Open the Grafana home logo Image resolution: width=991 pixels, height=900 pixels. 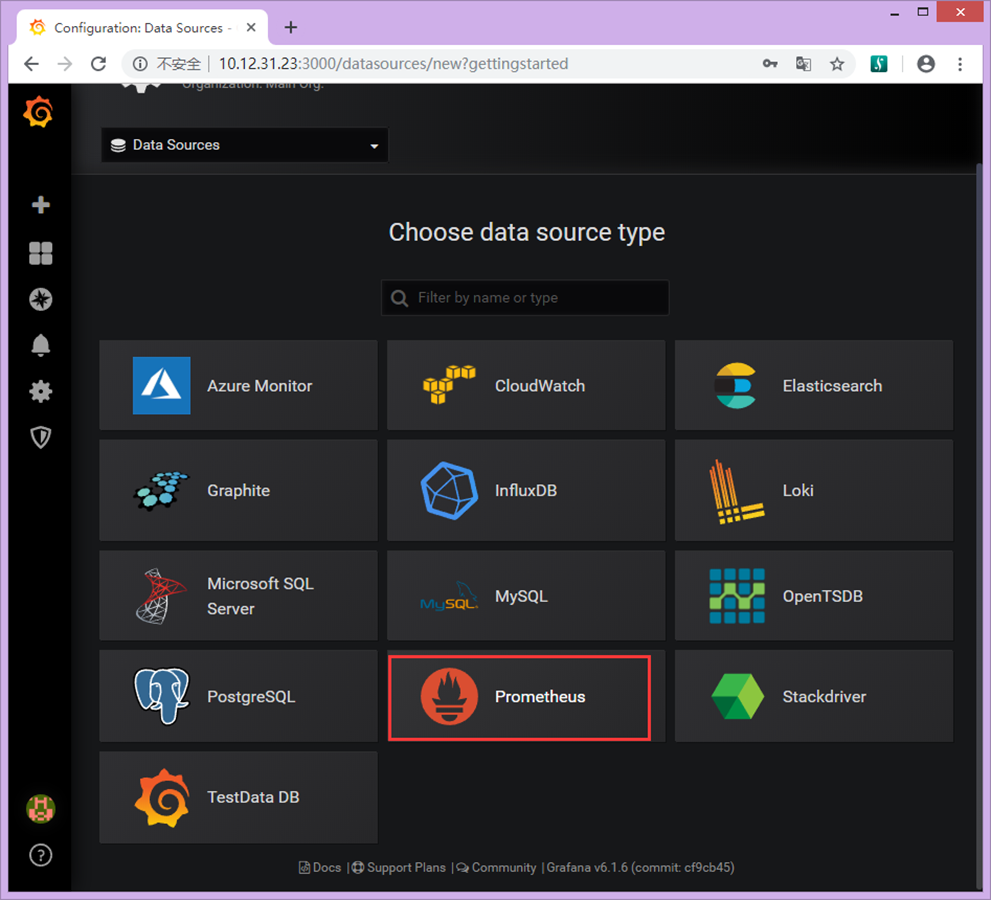coord(39,112)
